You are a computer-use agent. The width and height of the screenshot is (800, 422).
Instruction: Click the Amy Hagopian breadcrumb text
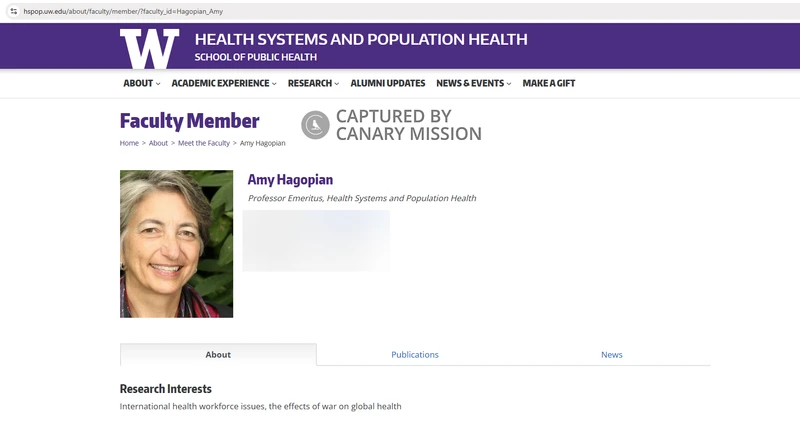click(x=262, y=143)
